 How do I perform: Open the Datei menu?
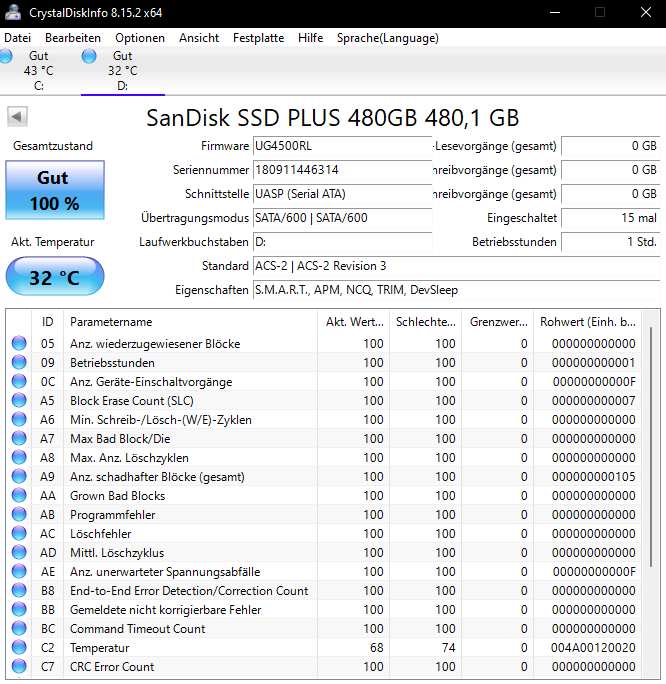[x=17, y=38]
